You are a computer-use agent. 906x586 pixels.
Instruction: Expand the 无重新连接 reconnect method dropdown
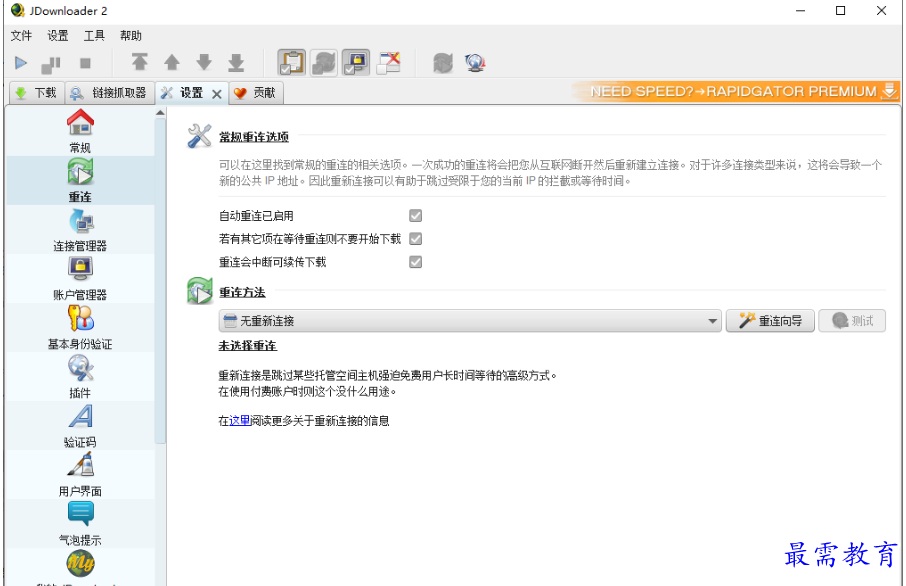click(x=470, y=321)
